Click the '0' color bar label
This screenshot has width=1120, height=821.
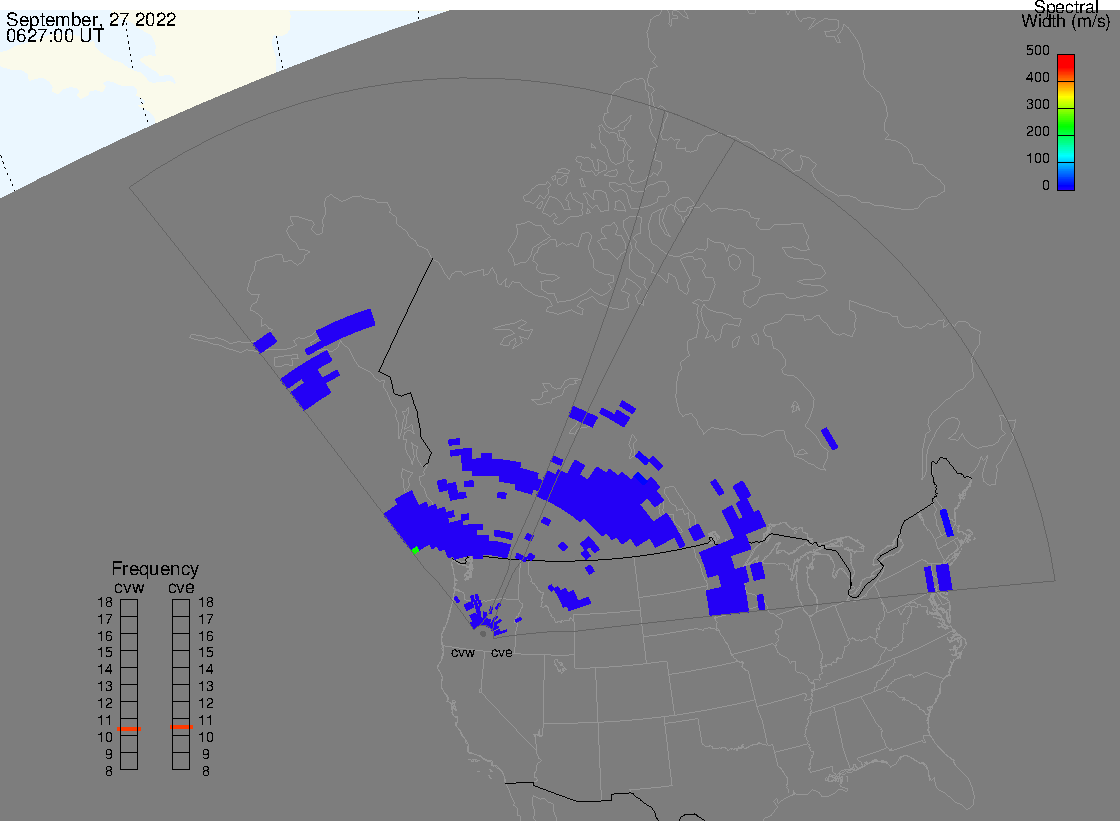[1046, 186]
